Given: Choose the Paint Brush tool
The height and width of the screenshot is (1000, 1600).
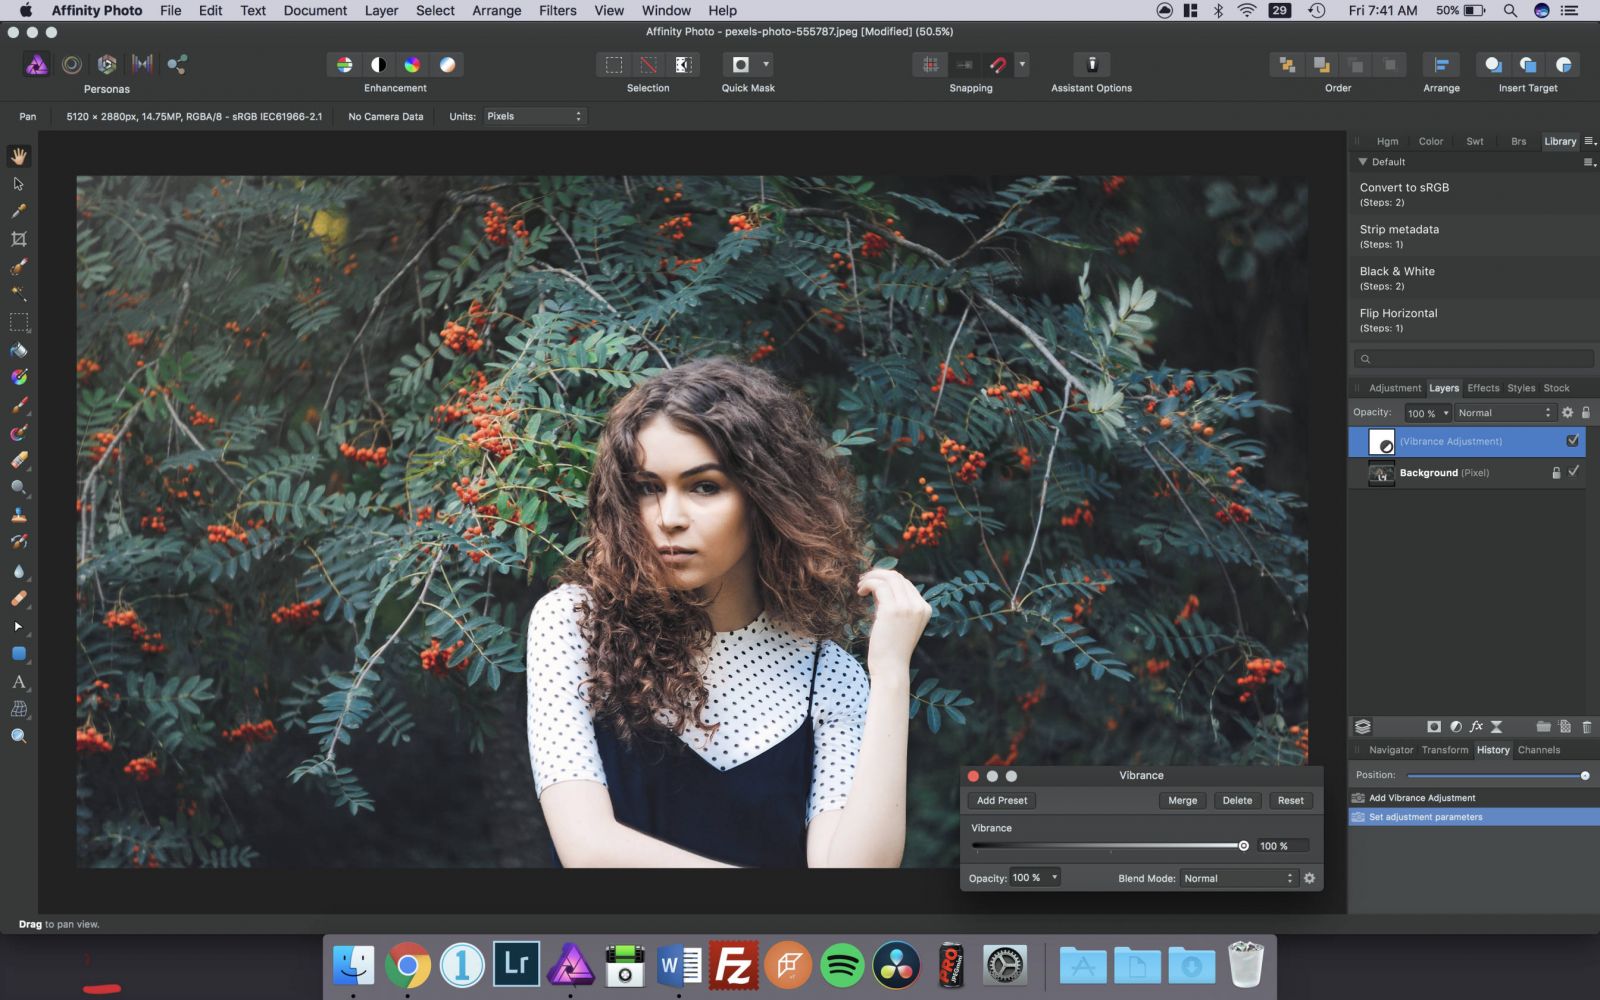Looking at the screenshot, I should click(19, 404).
